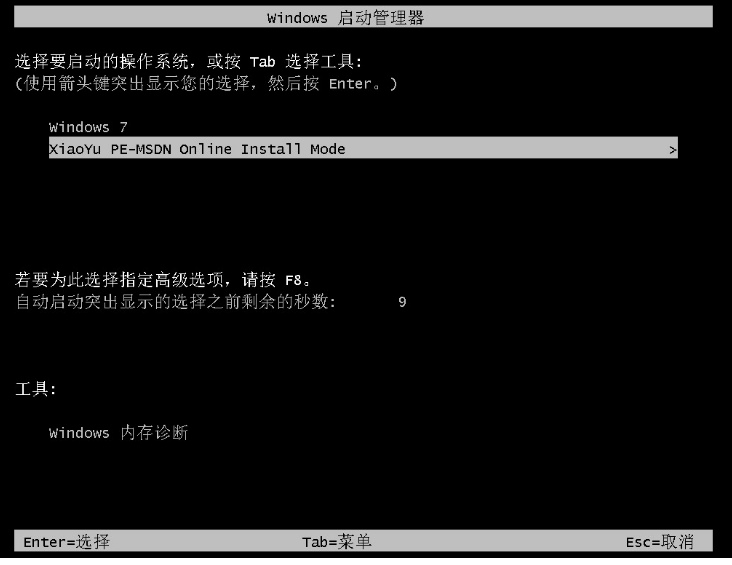Click the Enter=选择 hint
Viewport: 732px width, 565px height.
66,542
